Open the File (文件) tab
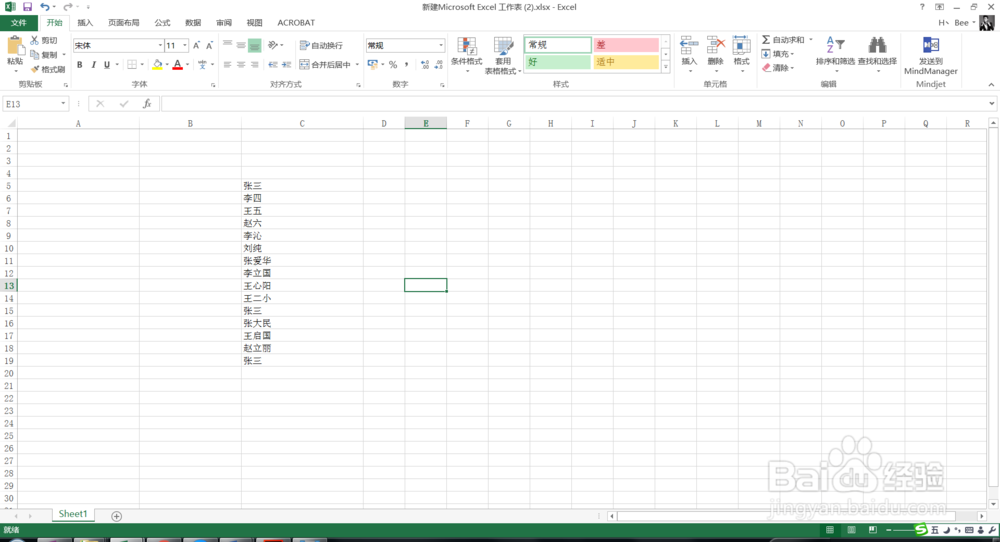 click(x=19, y=22)
